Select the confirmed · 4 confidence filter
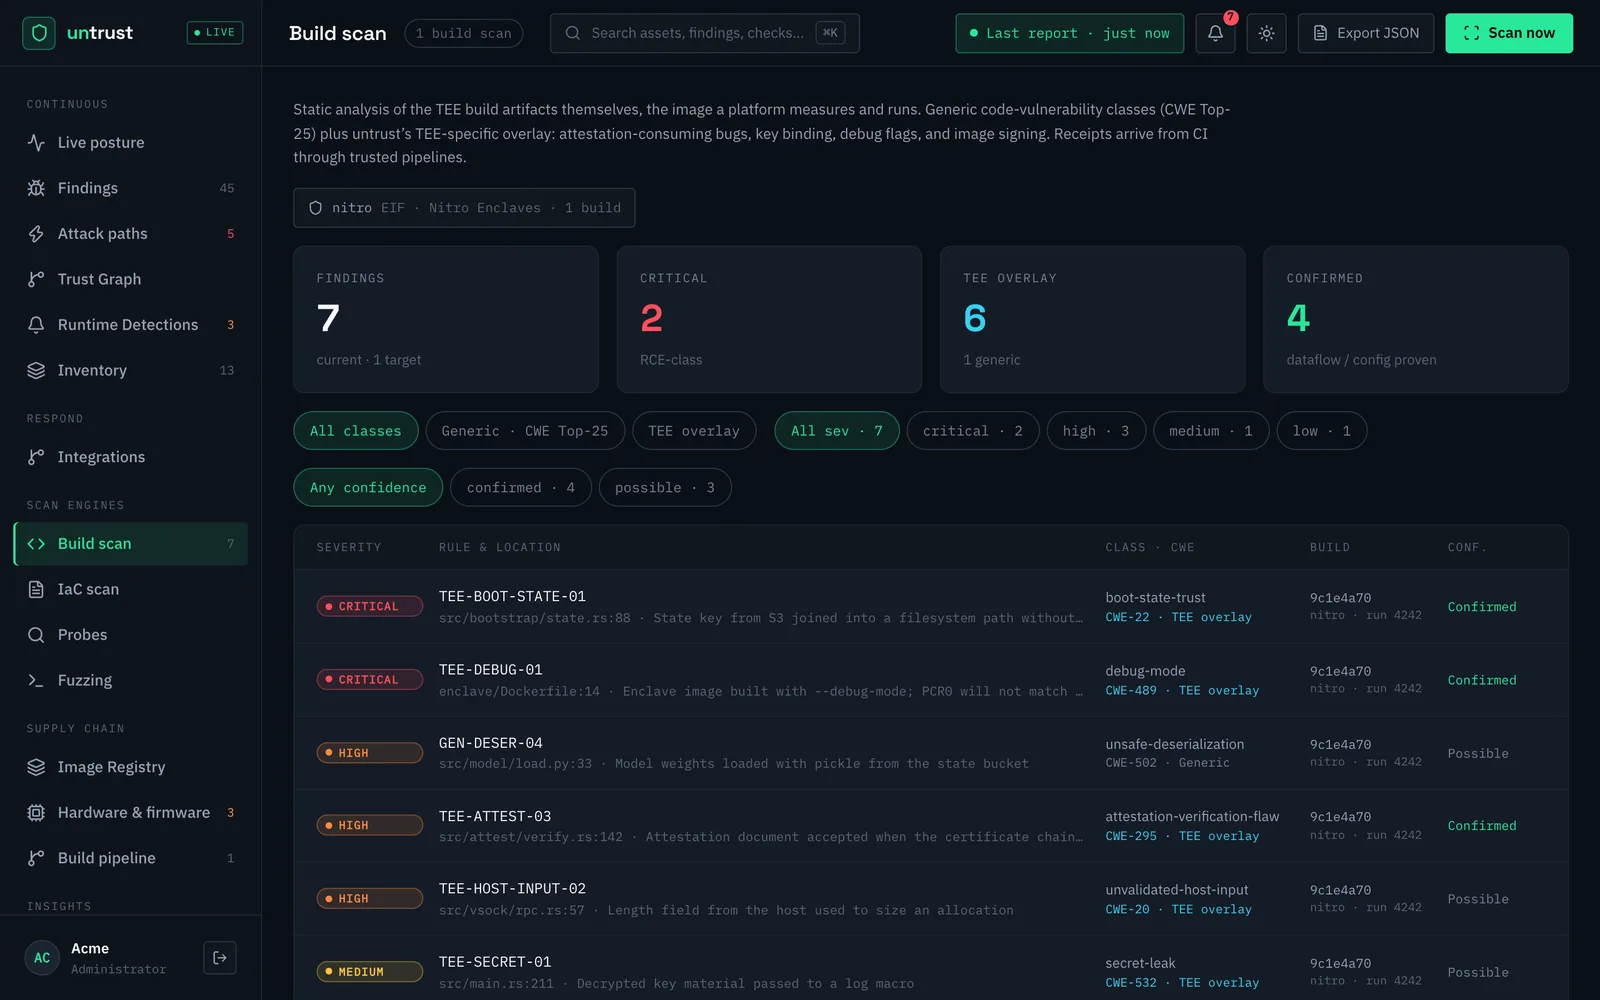 [x=521, y=488]
